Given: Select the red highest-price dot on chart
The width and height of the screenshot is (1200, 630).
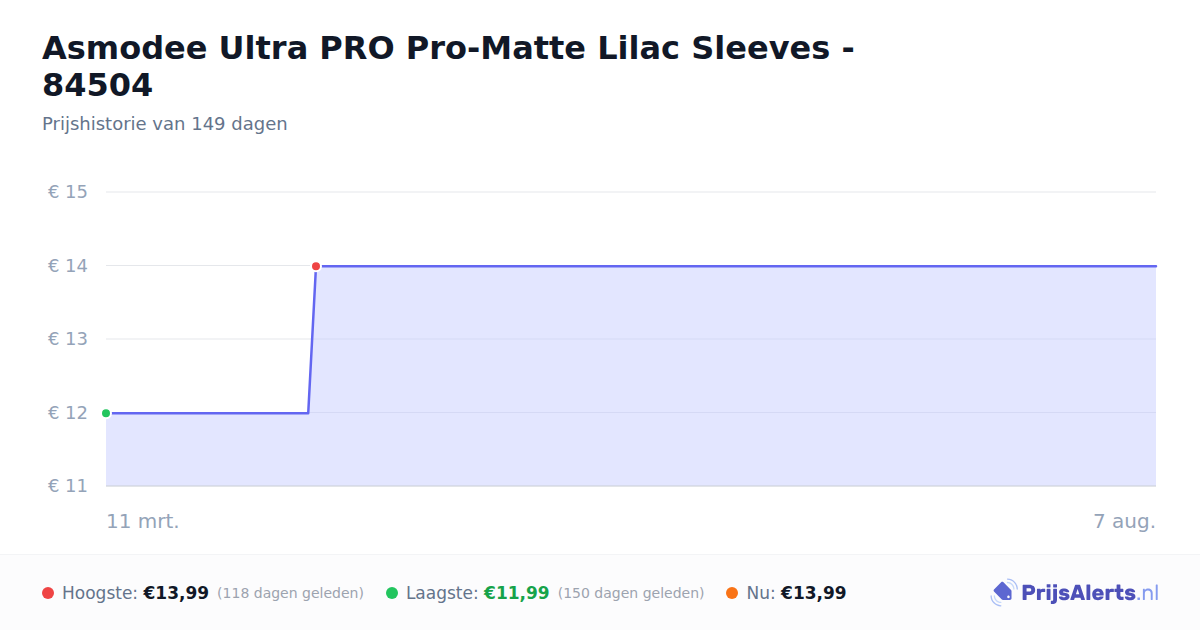Looking at the screenshot, I should pos(316,266).
